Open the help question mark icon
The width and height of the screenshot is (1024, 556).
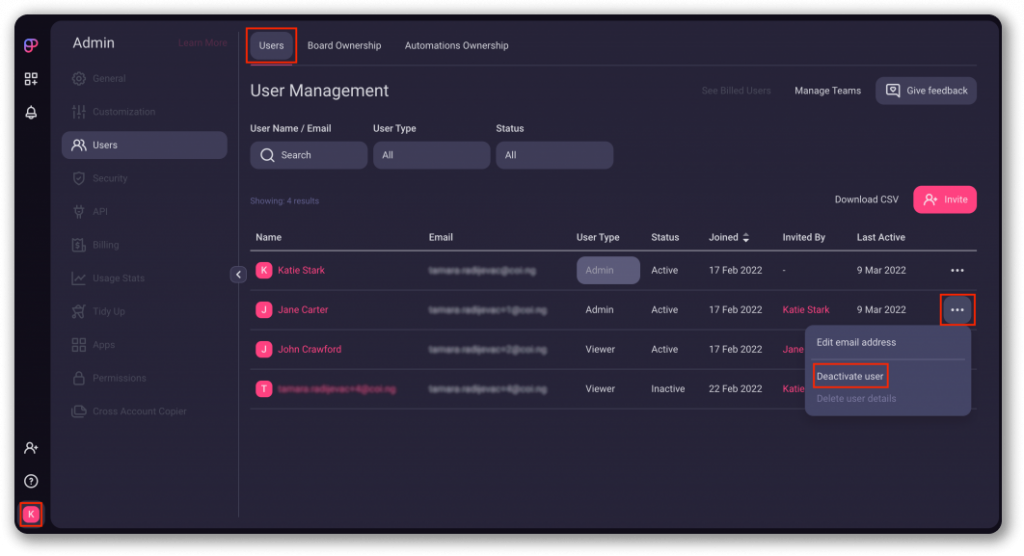tap(31, 481)
